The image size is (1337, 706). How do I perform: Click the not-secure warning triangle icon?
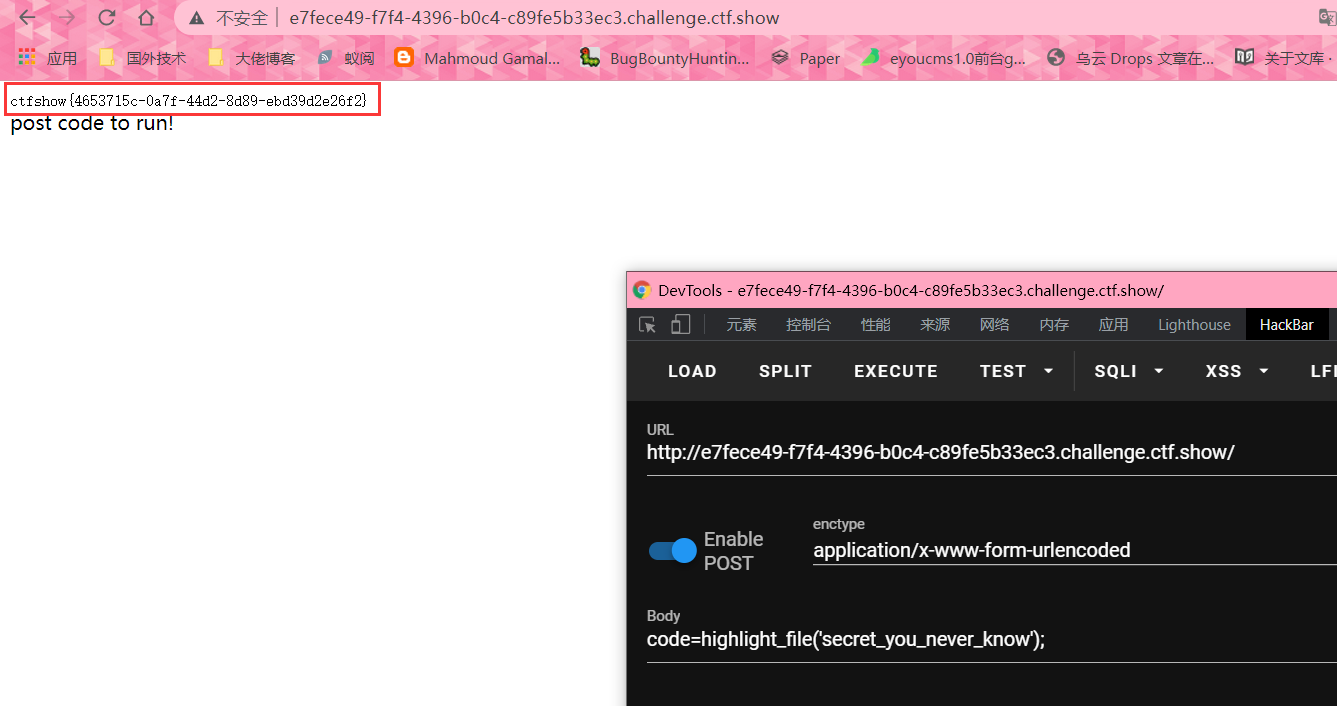pos(197,18)
